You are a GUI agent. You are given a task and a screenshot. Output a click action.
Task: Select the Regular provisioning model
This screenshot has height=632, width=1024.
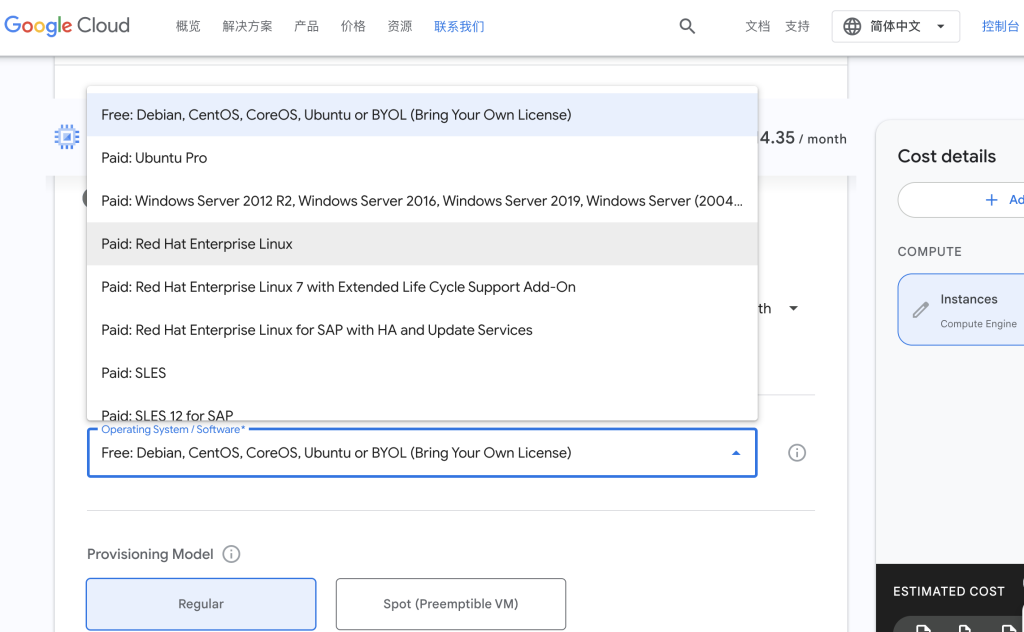pyautogui.click(x=201, y=604)
